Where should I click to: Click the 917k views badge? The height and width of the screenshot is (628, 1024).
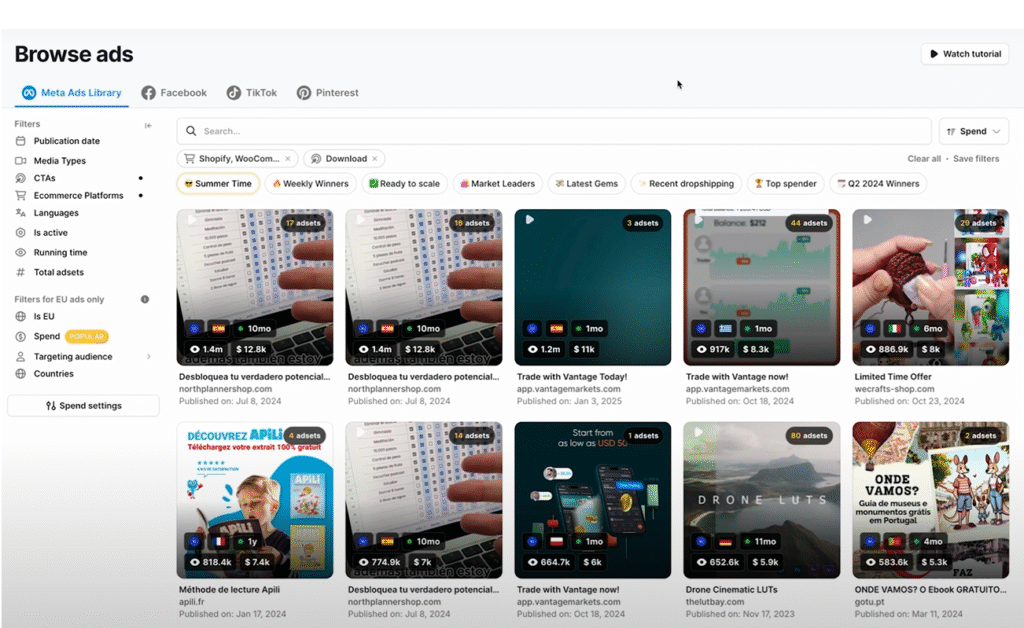(x=713, y=349)
